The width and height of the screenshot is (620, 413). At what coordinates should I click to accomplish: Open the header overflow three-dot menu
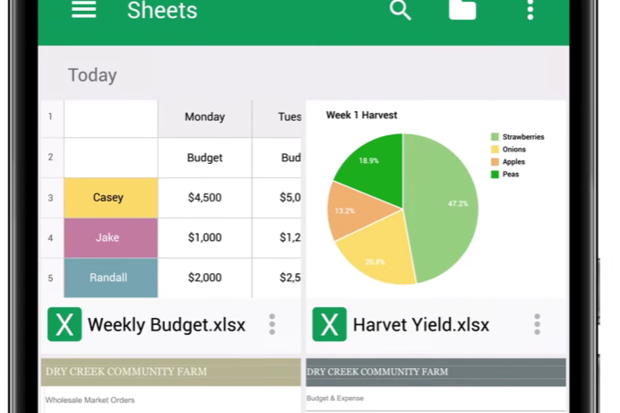pos(530,9)
